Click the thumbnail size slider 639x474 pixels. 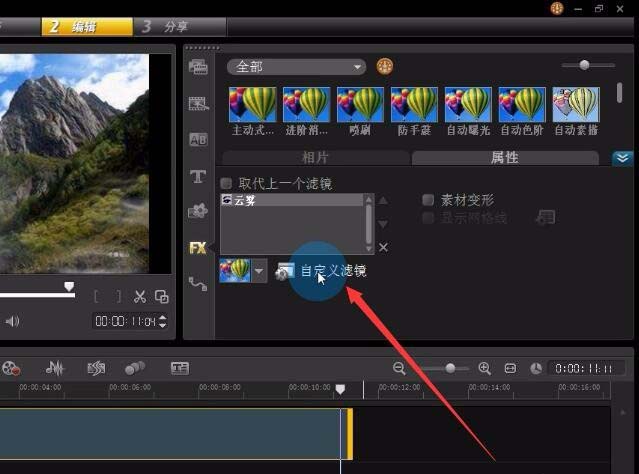pyautogui.click(x=585, y=65)
